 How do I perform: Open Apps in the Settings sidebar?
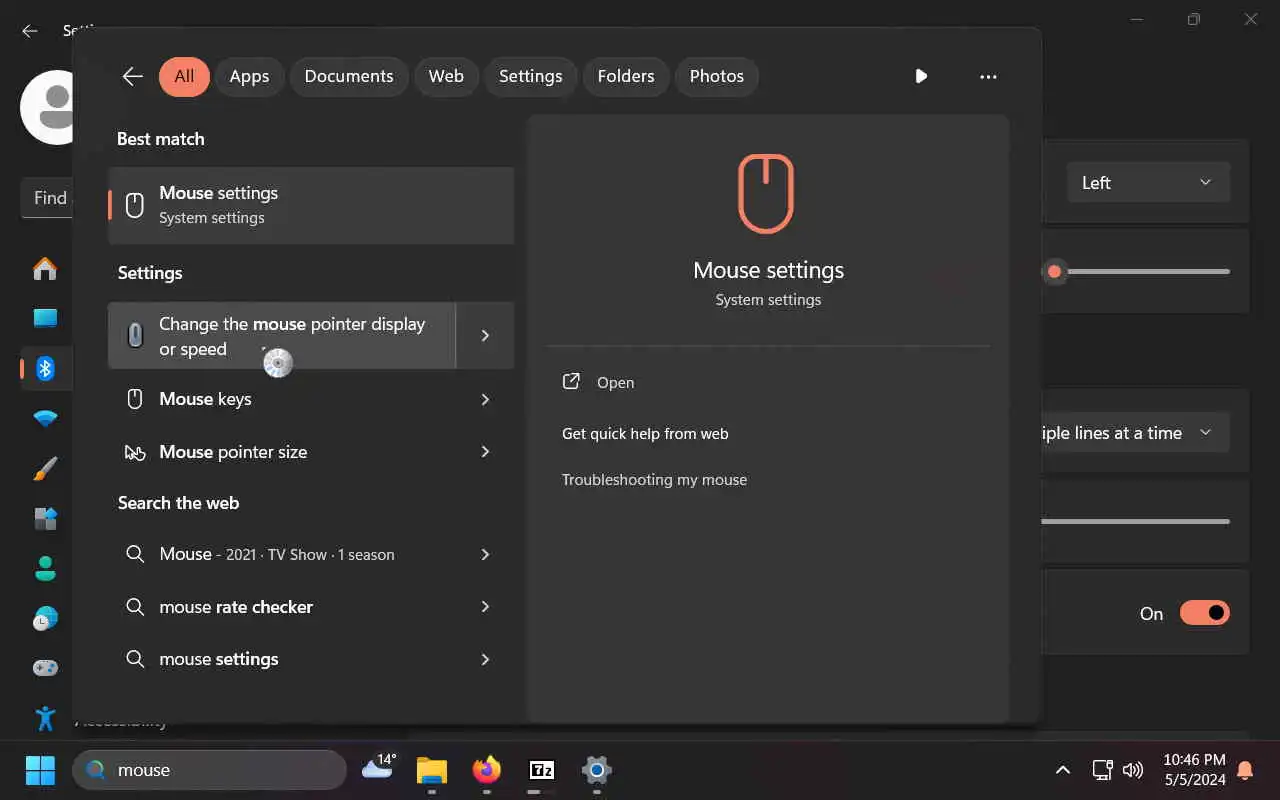coord(45,518)
